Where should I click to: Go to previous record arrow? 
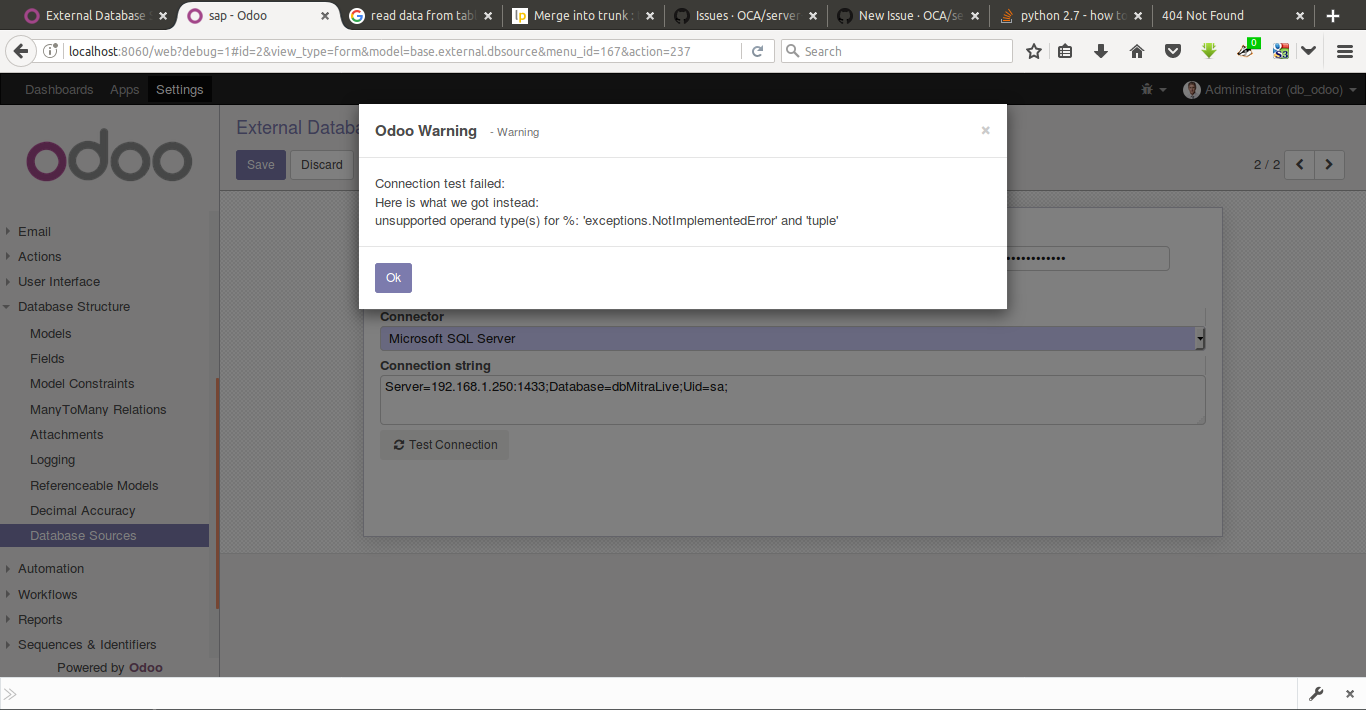[1300, 165]
